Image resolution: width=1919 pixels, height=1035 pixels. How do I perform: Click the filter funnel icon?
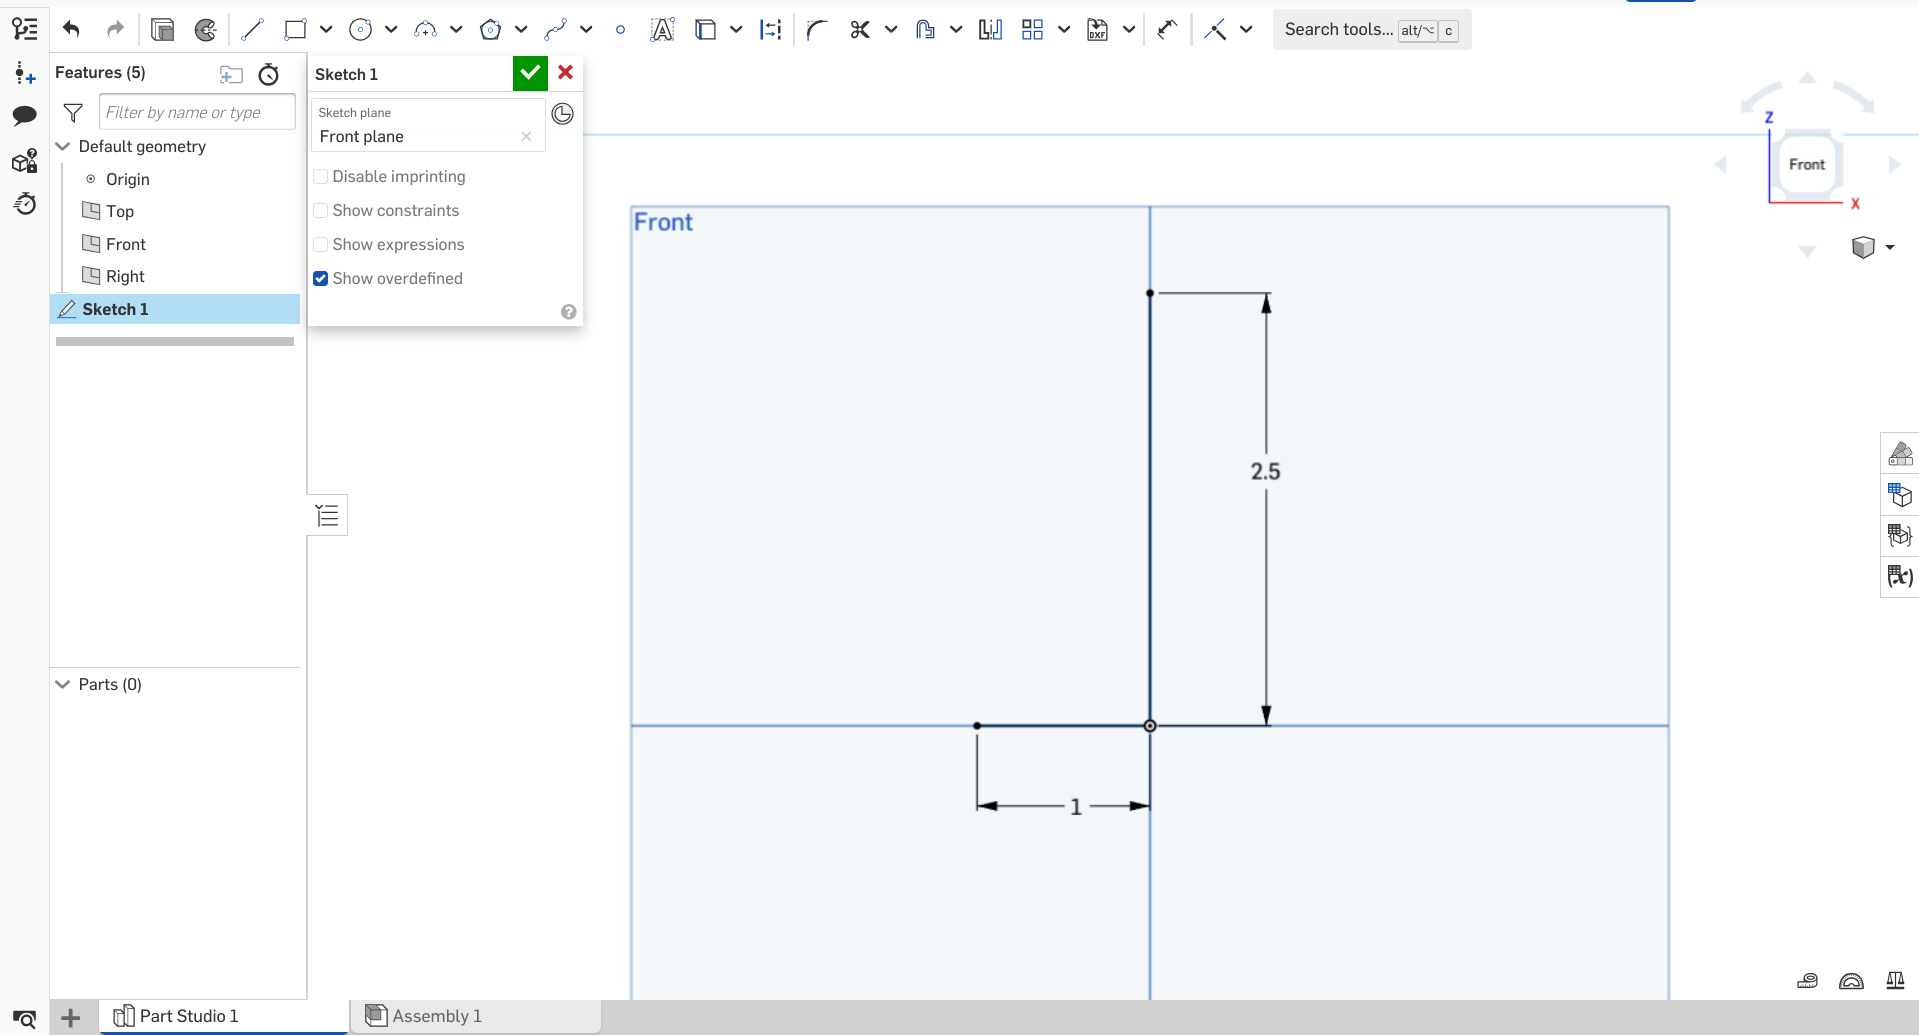point(73,112)
